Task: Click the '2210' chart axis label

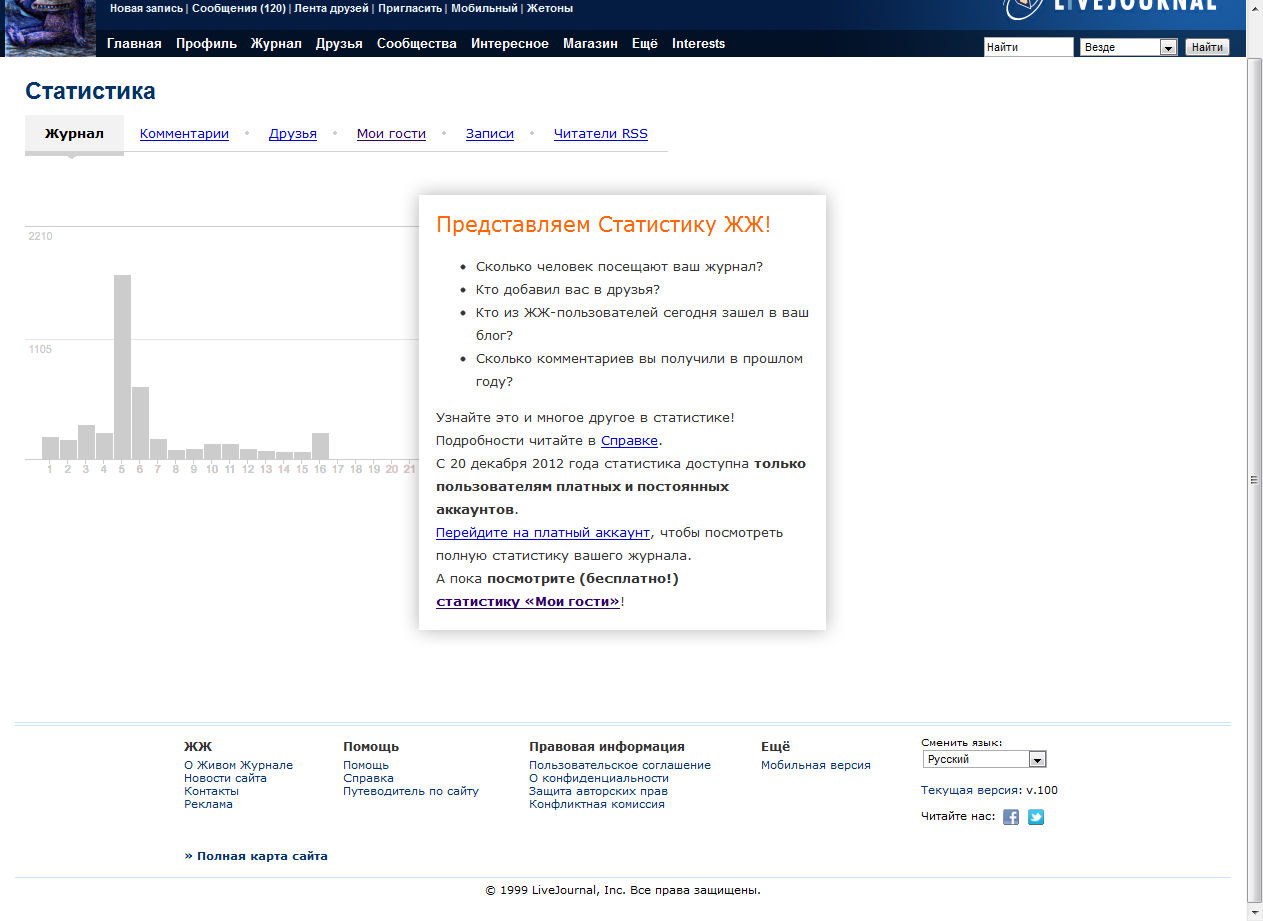Action: 40,236
